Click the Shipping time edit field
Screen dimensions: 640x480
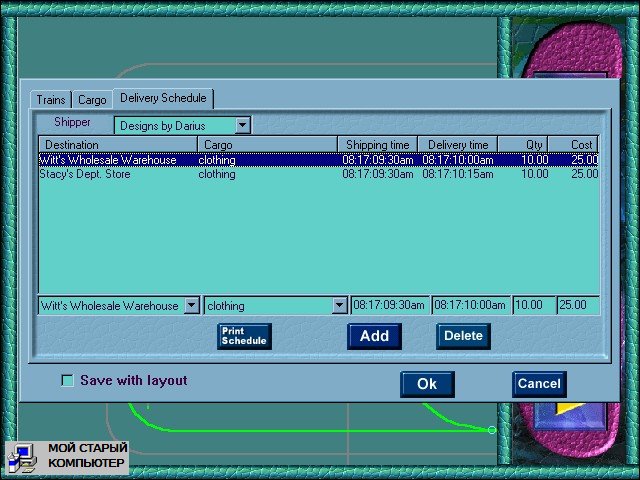click(x=390, y=306)
